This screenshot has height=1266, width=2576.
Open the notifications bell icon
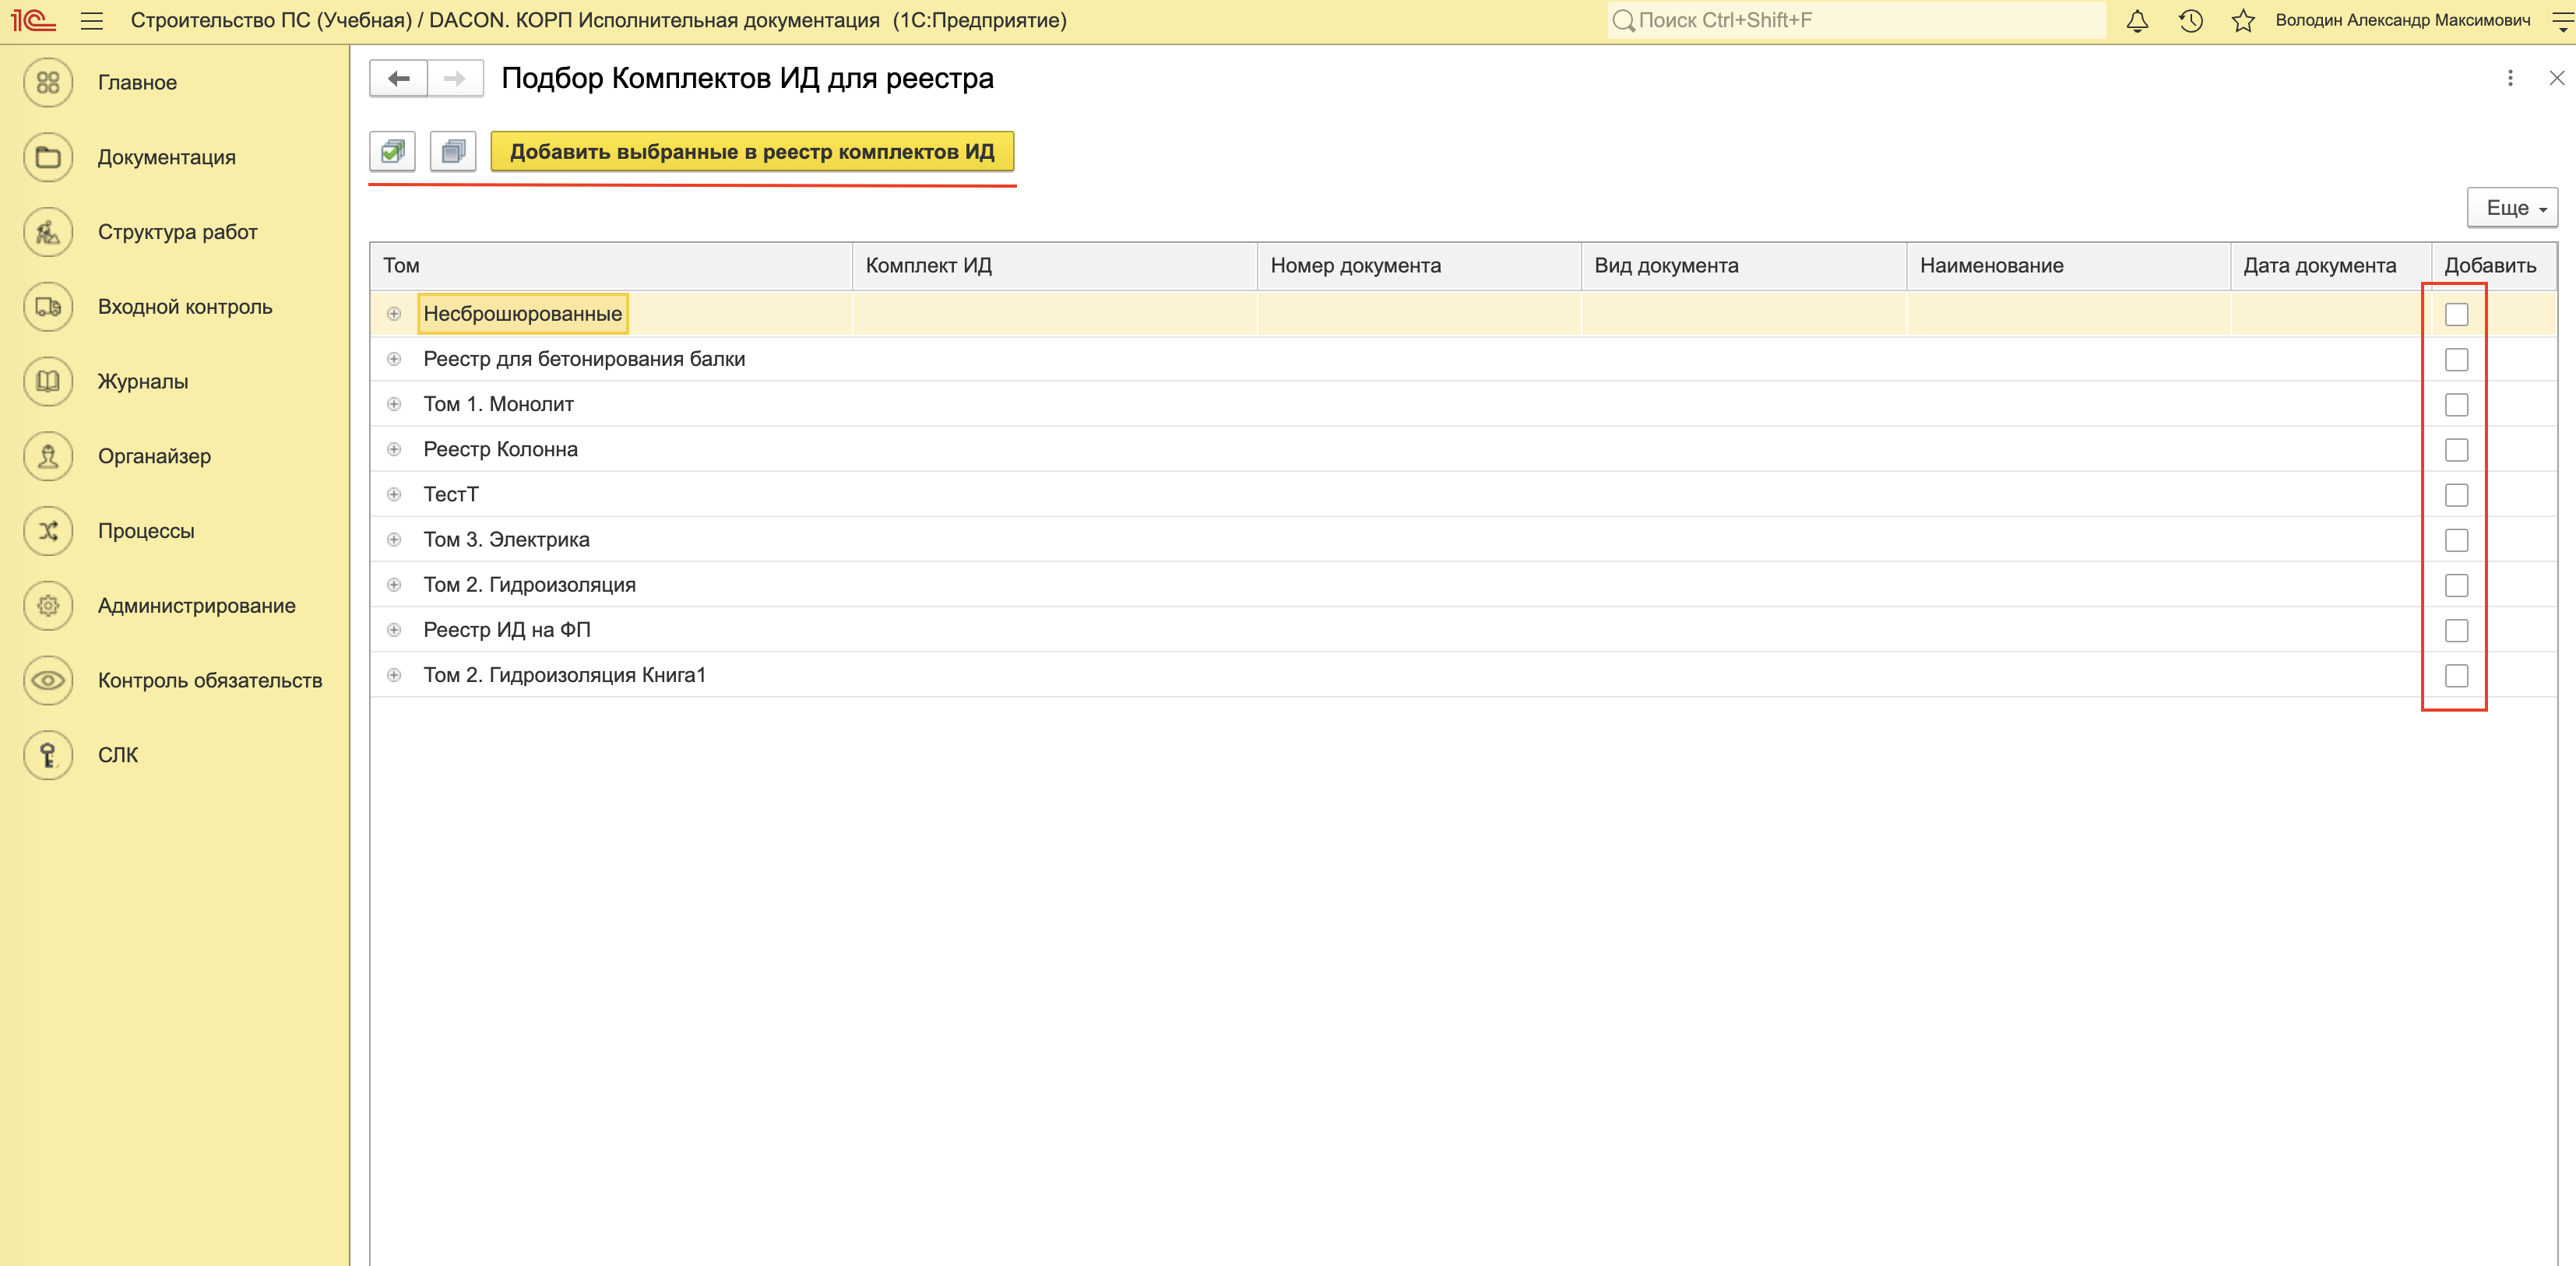2137,21
